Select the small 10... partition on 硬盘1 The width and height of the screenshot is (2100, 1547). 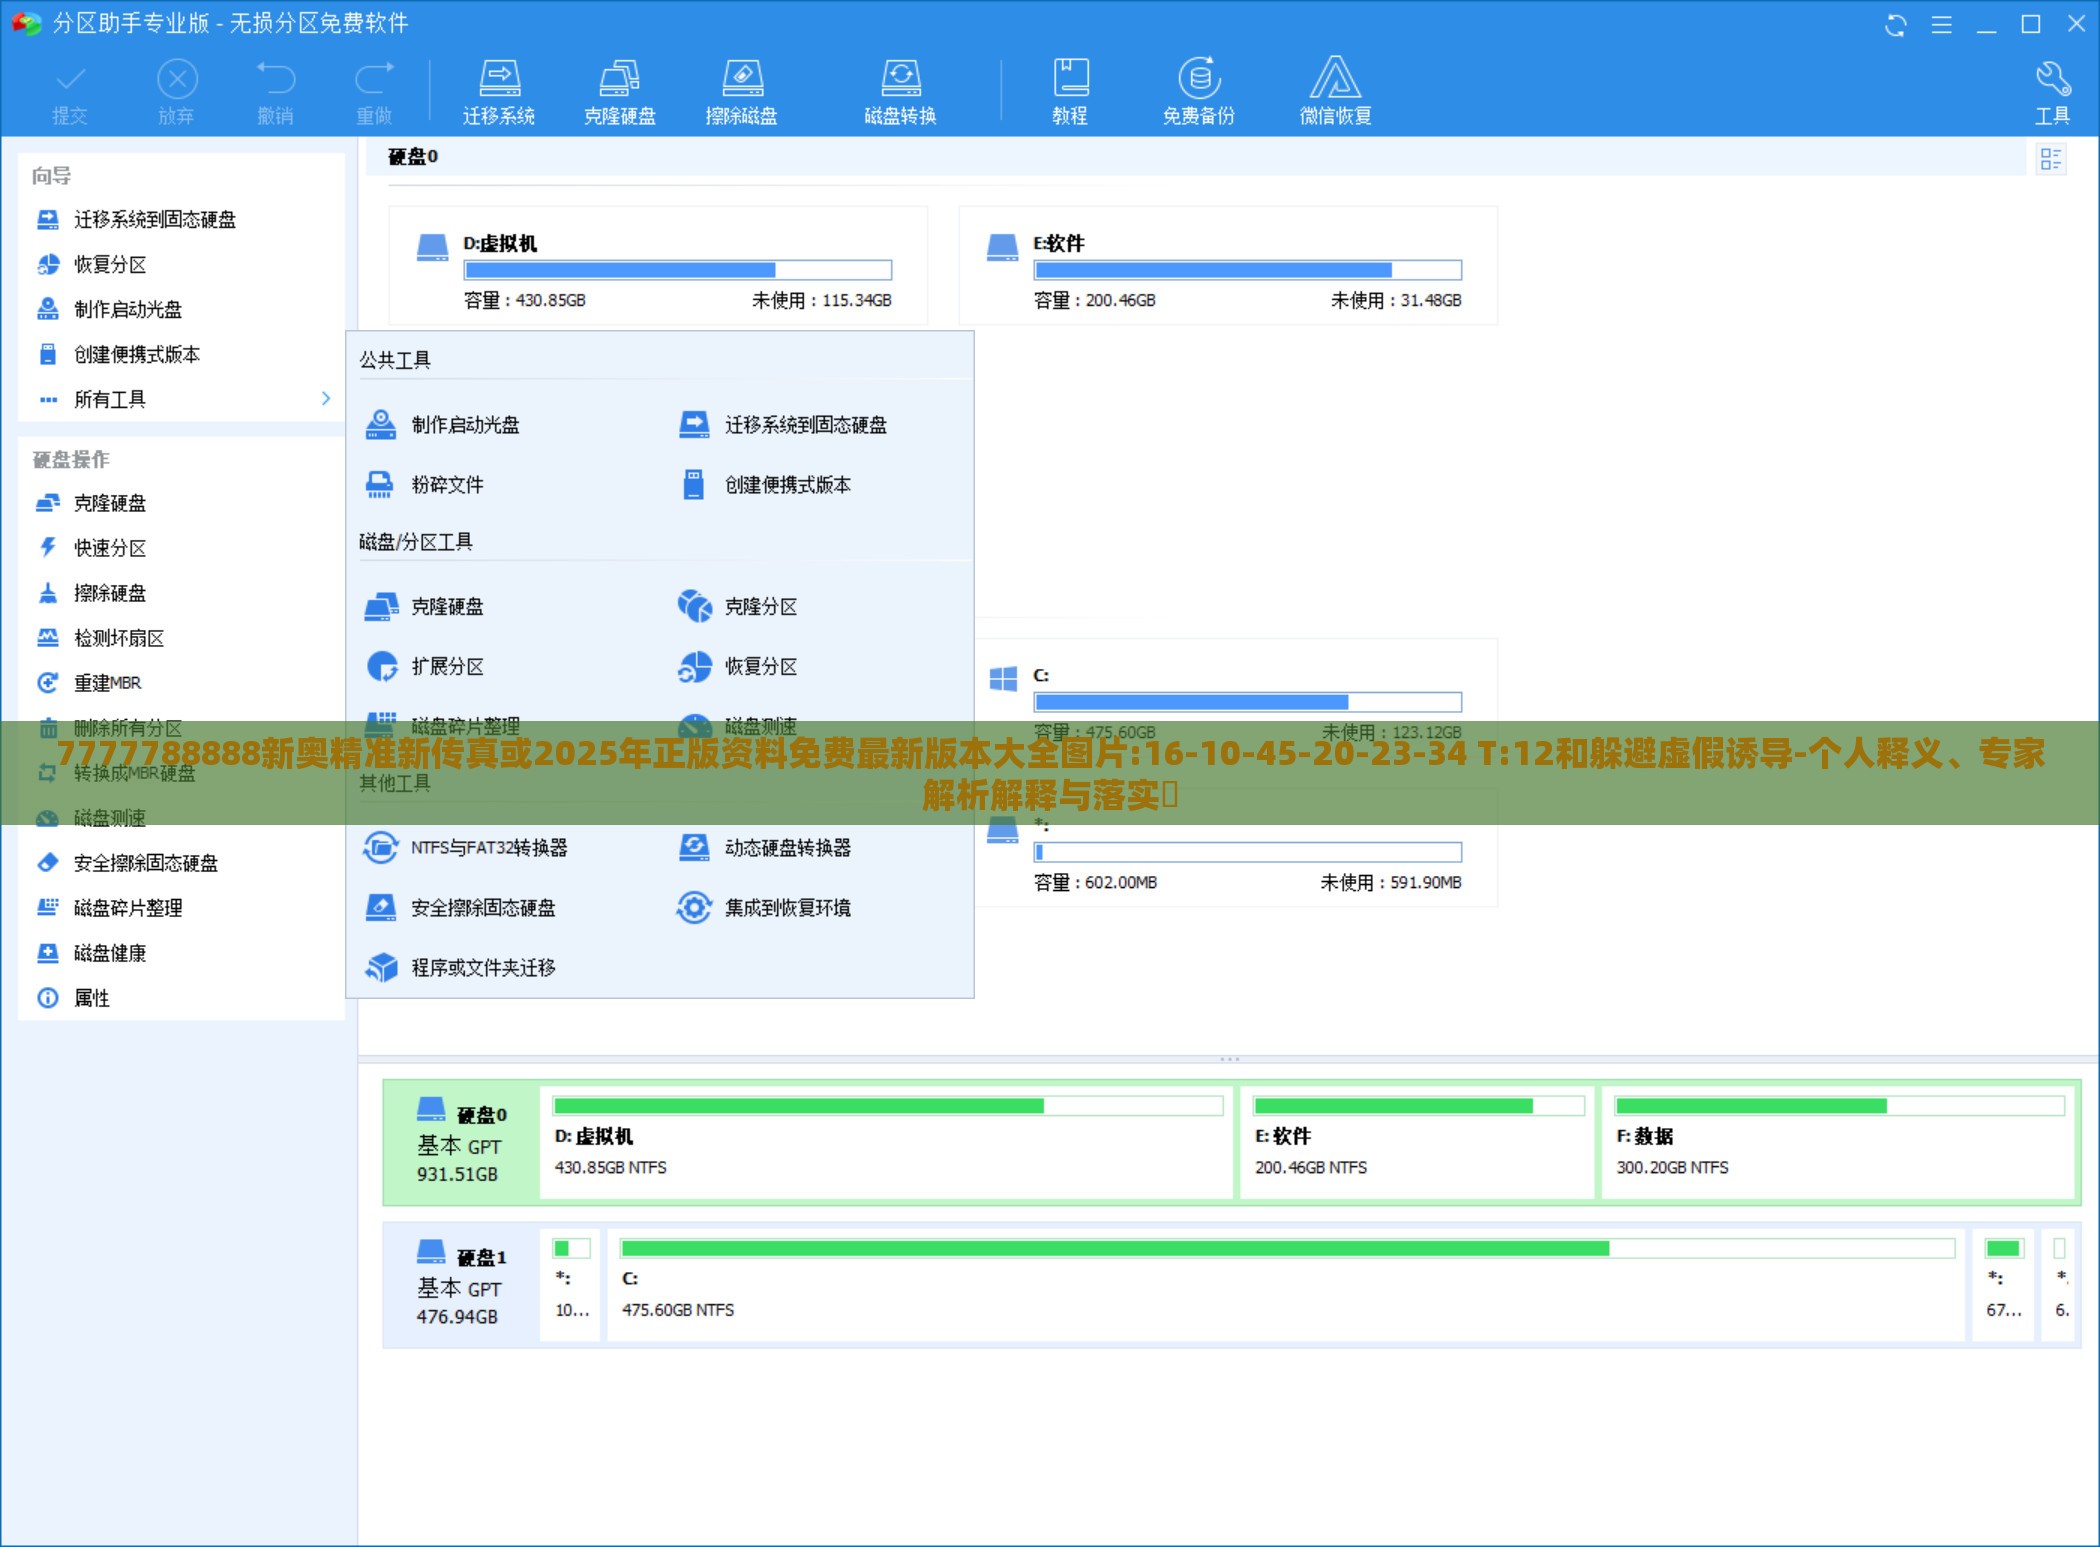click(x=571, y=1286)
